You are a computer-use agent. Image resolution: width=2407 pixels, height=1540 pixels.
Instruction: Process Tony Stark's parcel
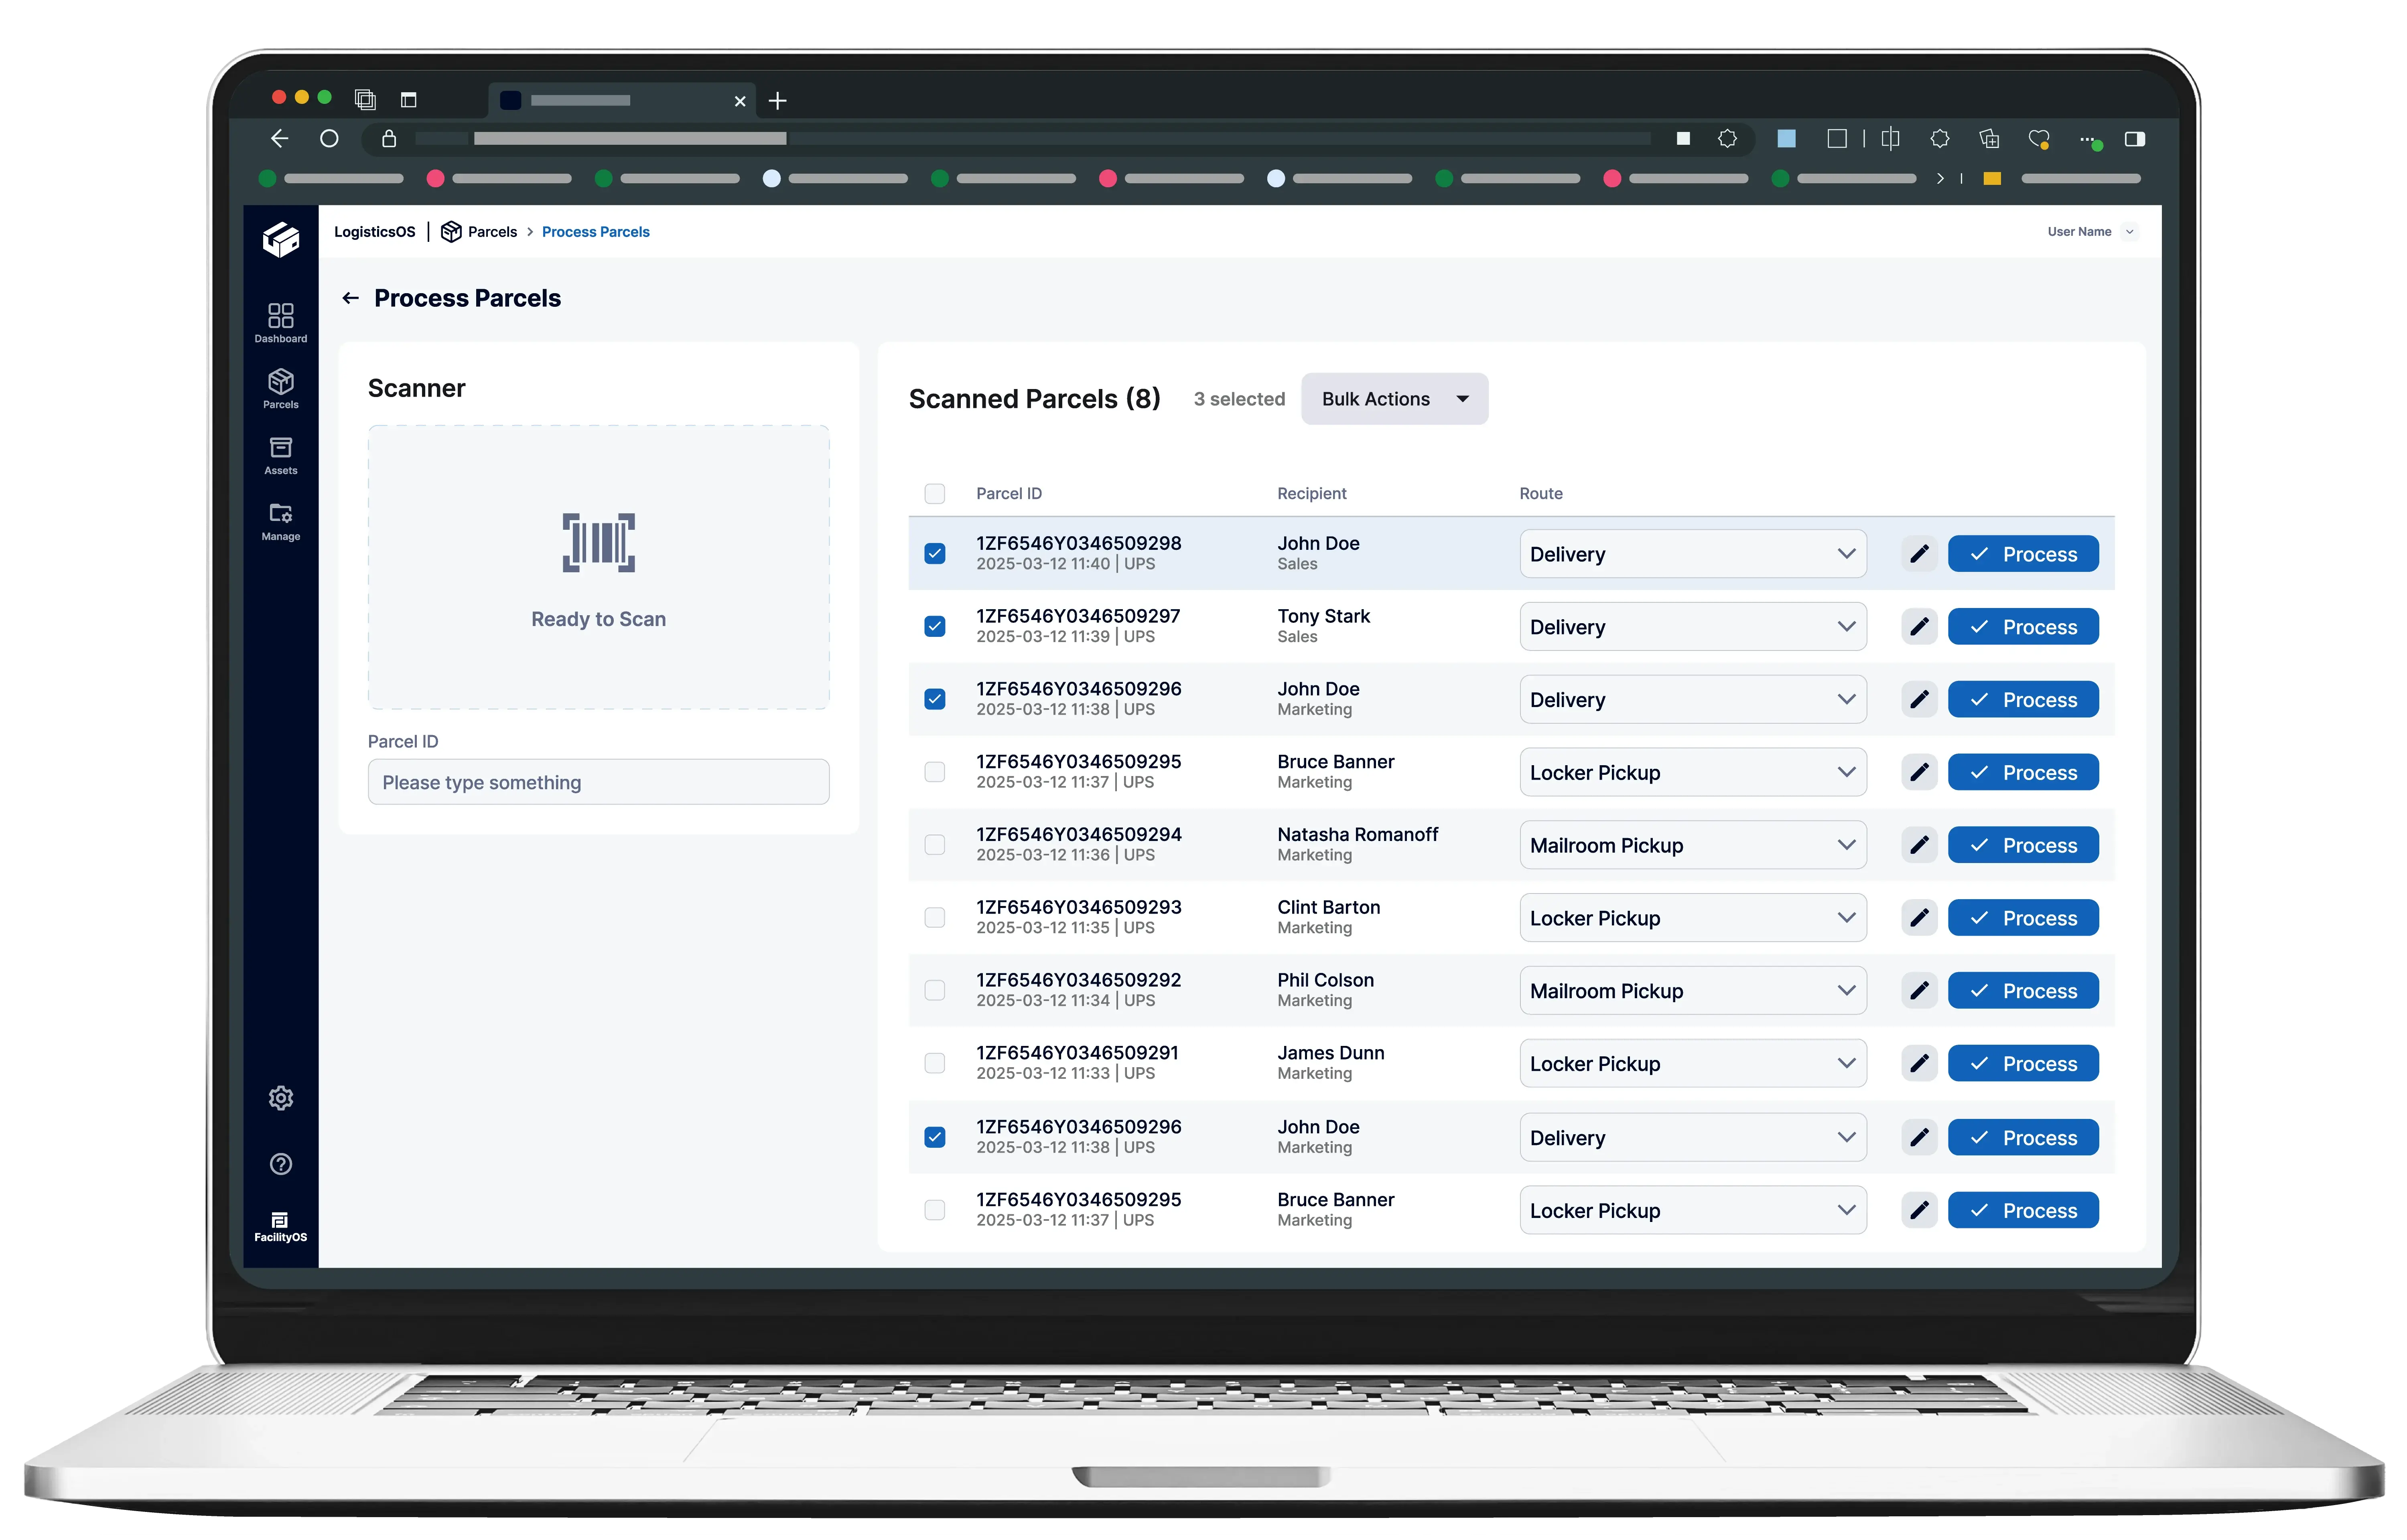2023,627
